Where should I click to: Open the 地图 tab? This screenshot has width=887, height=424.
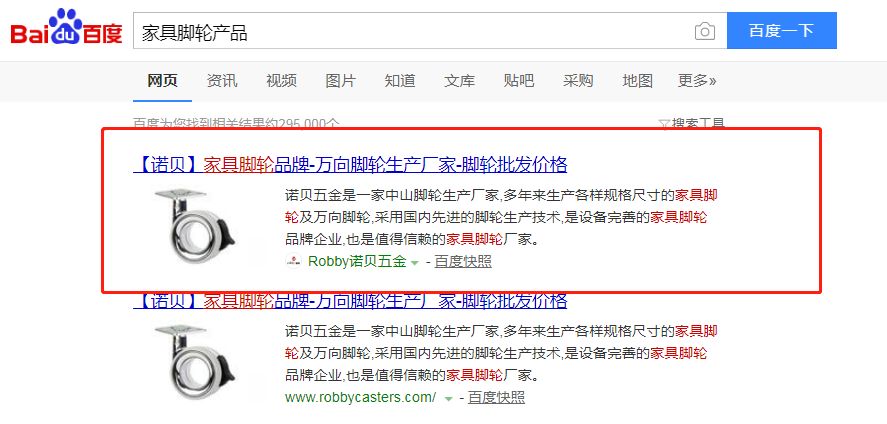(x=638, y=81)
